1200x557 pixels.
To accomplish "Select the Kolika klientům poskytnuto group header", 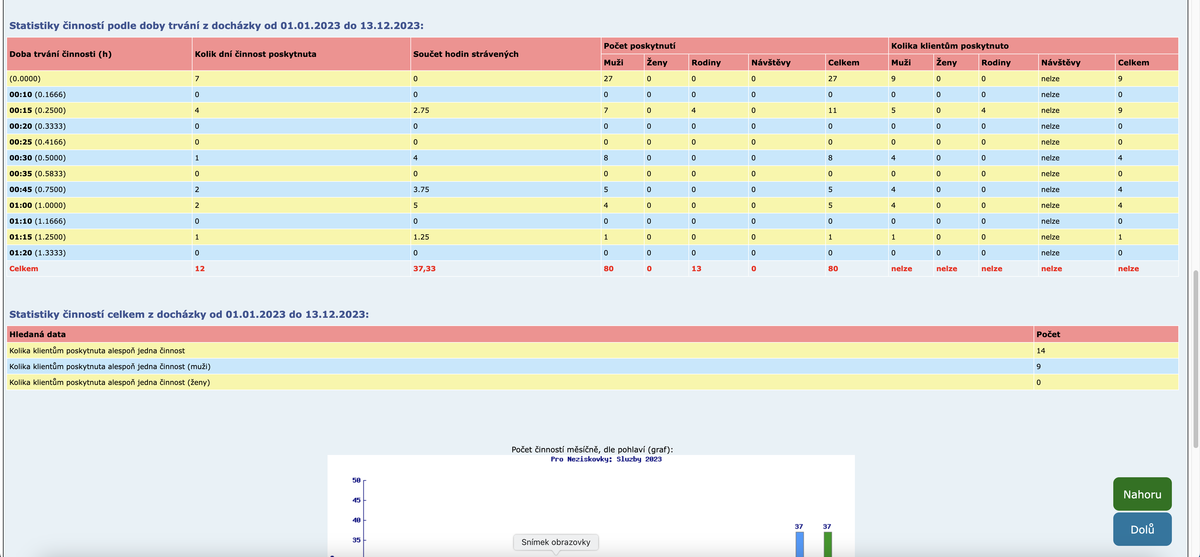I will [x=949, y=45].
